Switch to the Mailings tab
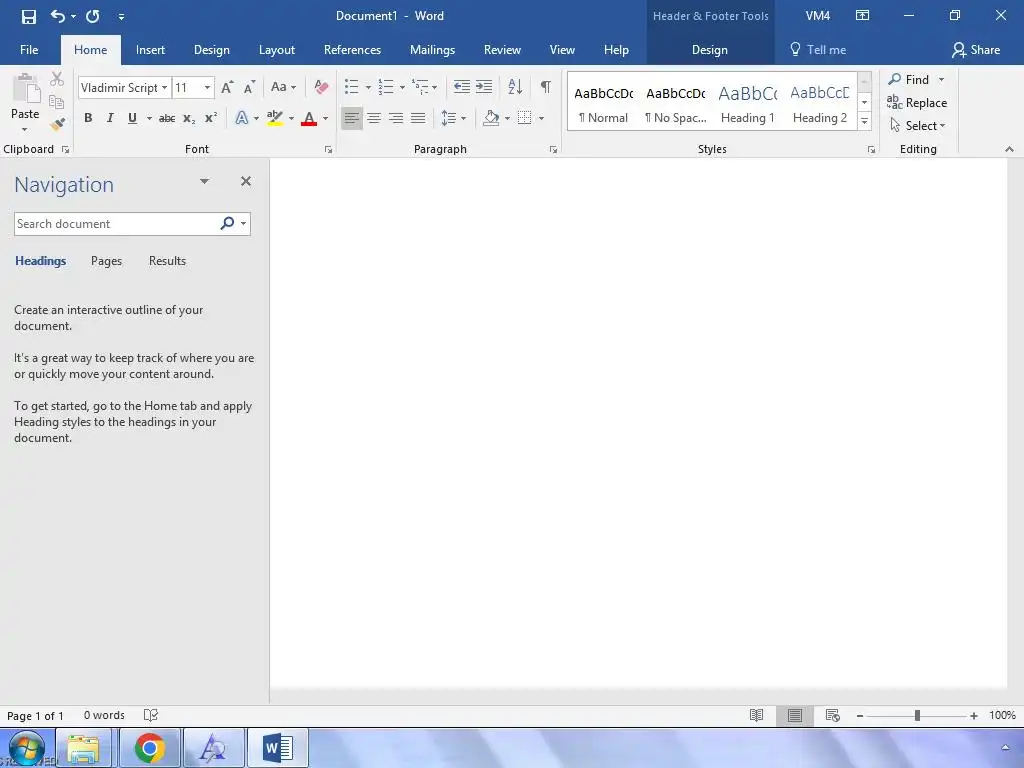The image size is (1024, 768). (x=432, y=50)
